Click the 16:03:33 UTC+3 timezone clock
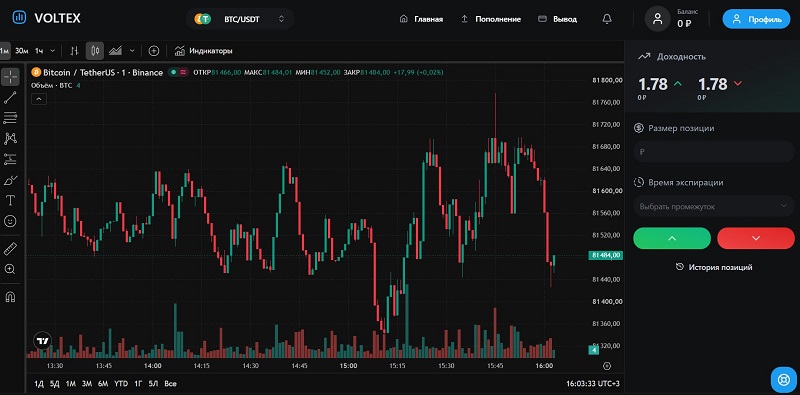Viewport: 800px width, 395px height. coord(593,384)
